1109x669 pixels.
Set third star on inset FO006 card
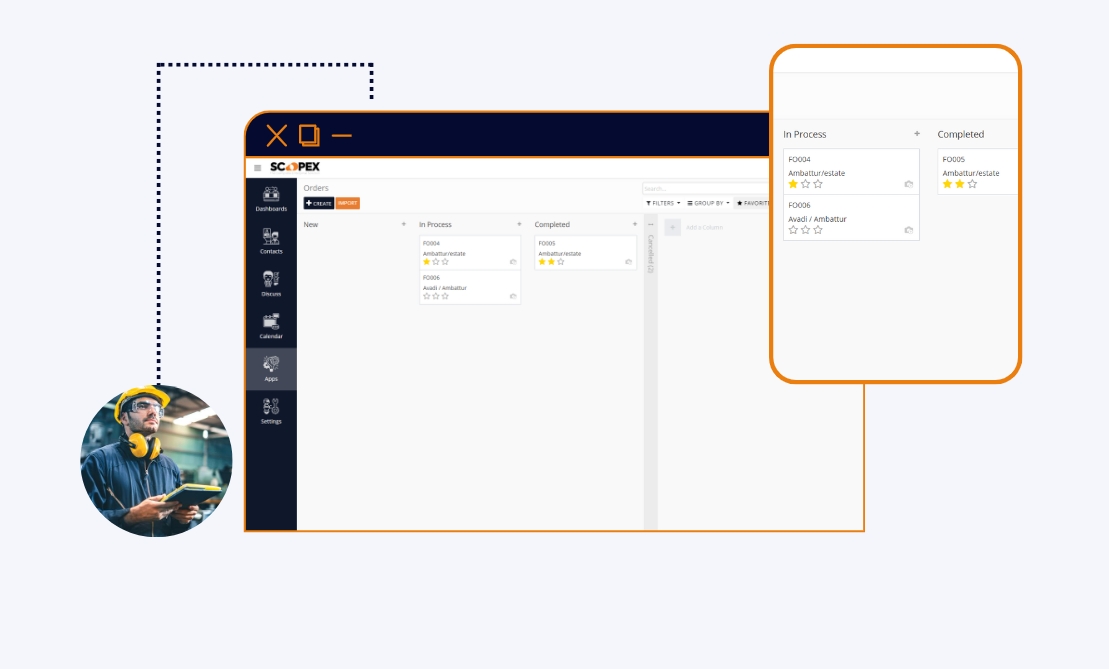818,230
